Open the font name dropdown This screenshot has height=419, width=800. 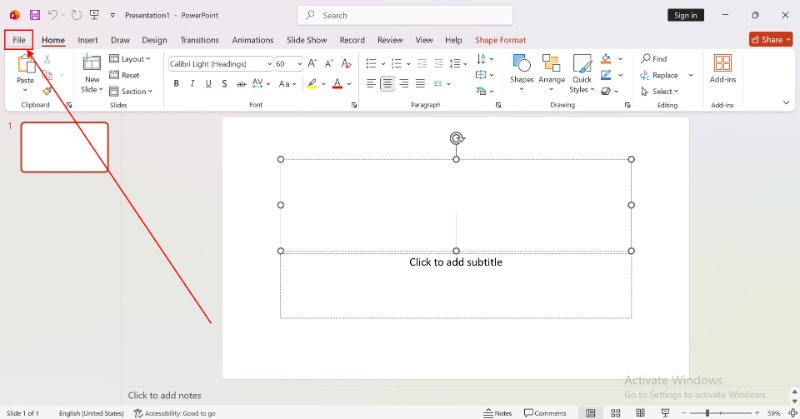pyautogui.click(x=267, y=63)
